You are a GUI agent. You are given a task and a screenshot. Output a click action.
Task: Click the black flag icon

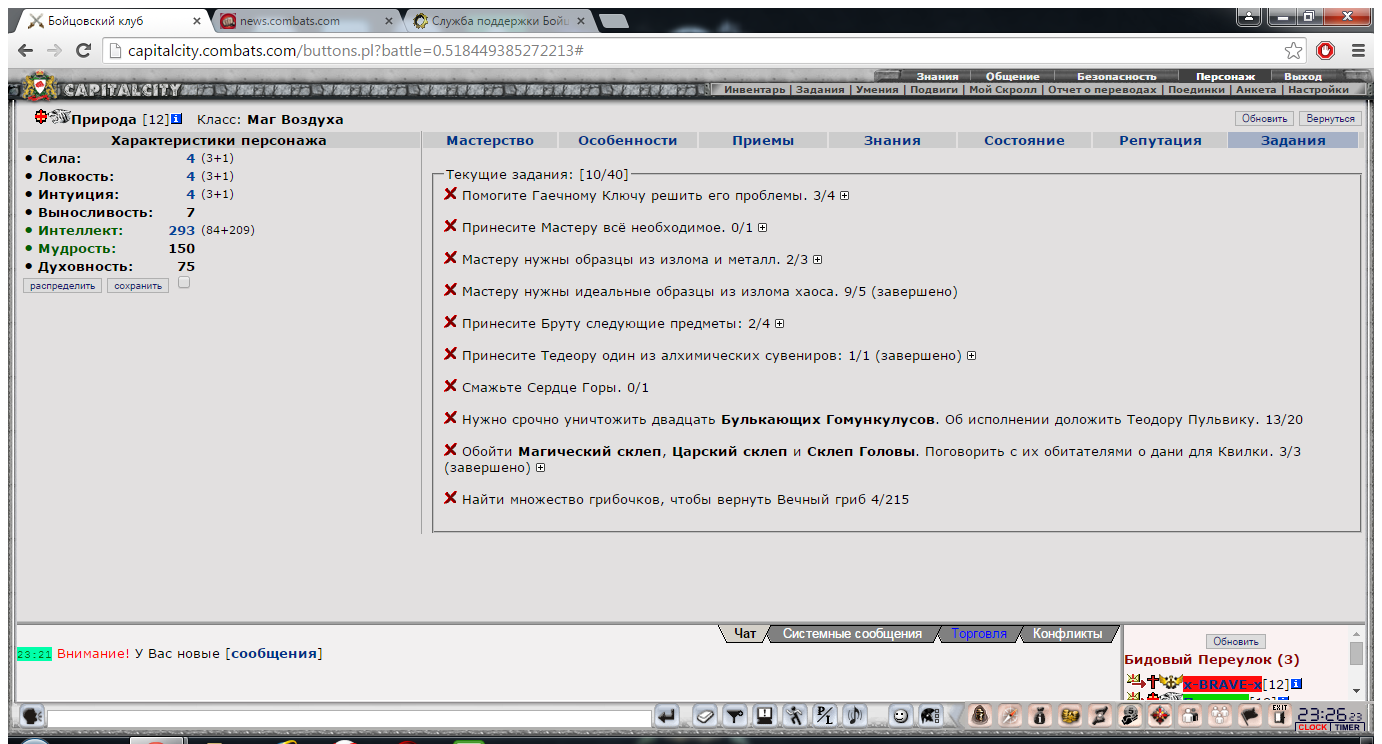[x=1249, y=716]
